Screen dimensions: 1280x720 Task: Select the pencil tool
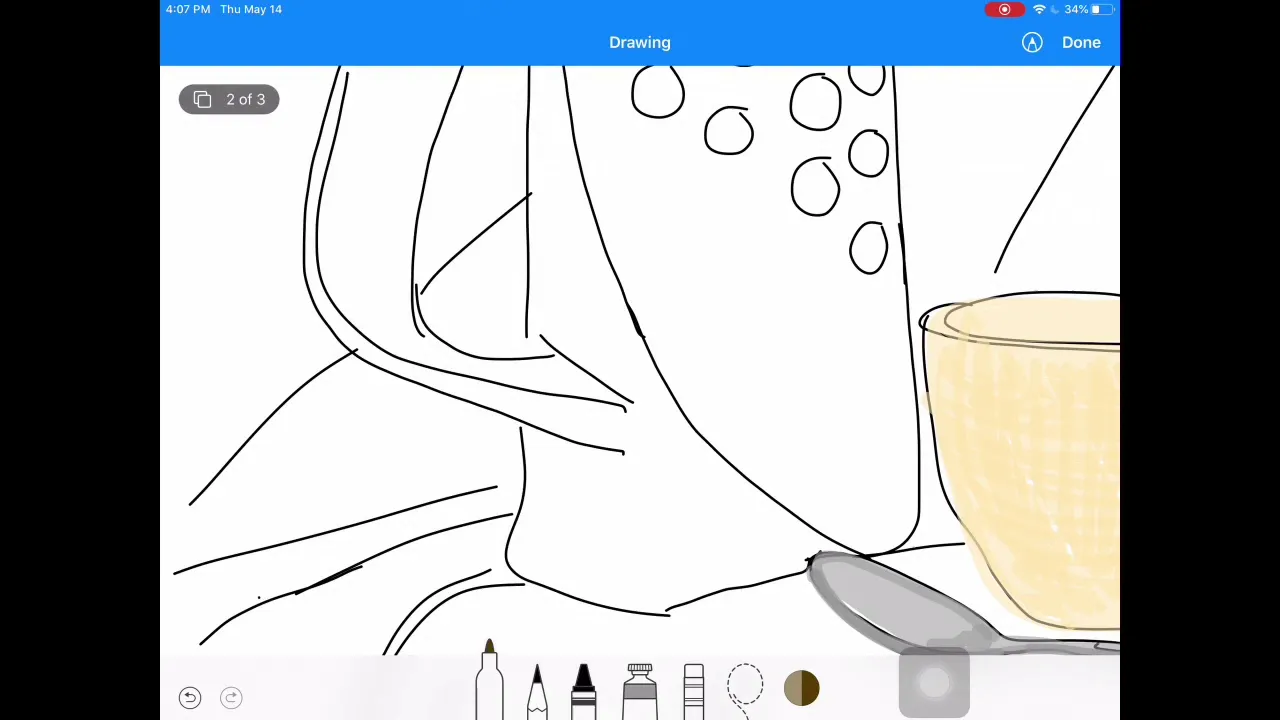537,690
